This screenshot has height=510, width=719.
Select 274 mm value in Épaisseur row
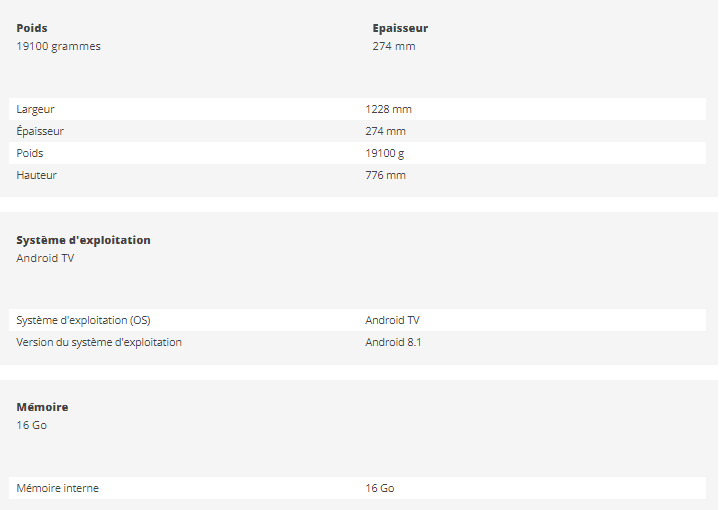coord(385,131)
